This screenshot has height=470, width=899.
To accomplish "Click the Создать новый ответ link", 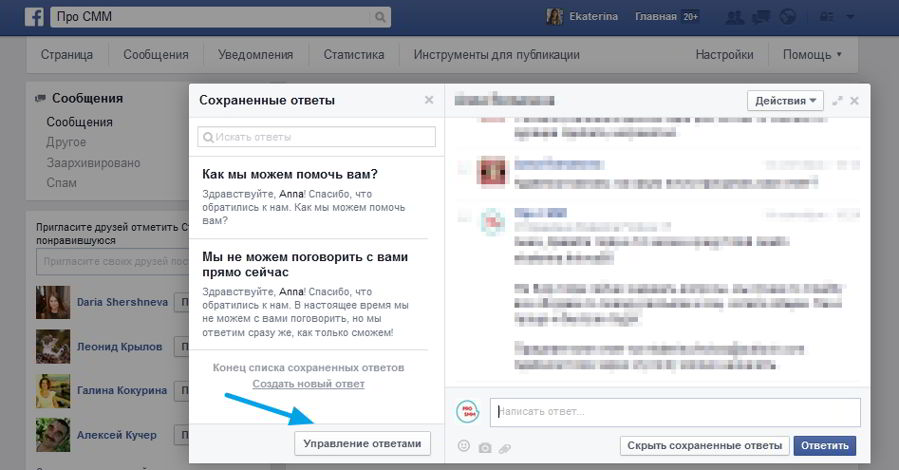I will pyautogui.click(x=308, y=384).
